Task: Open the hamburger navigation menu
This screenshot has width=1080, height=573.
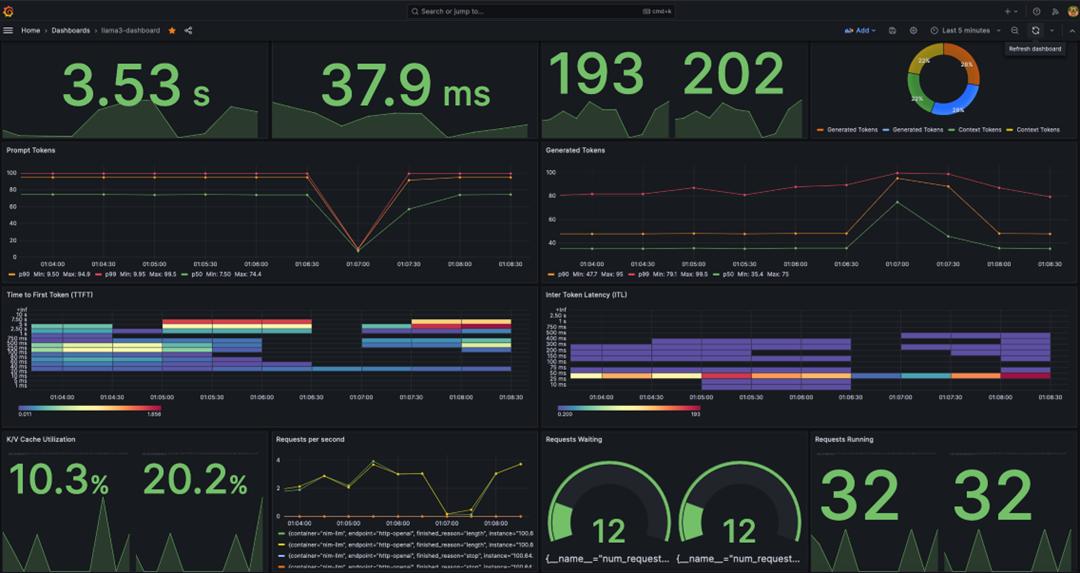Action: pos(9,31)
